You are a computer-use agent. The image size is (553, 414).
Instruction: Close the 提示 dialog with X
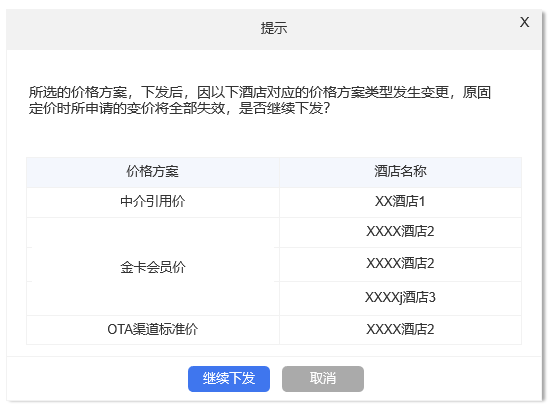point(524,22)
